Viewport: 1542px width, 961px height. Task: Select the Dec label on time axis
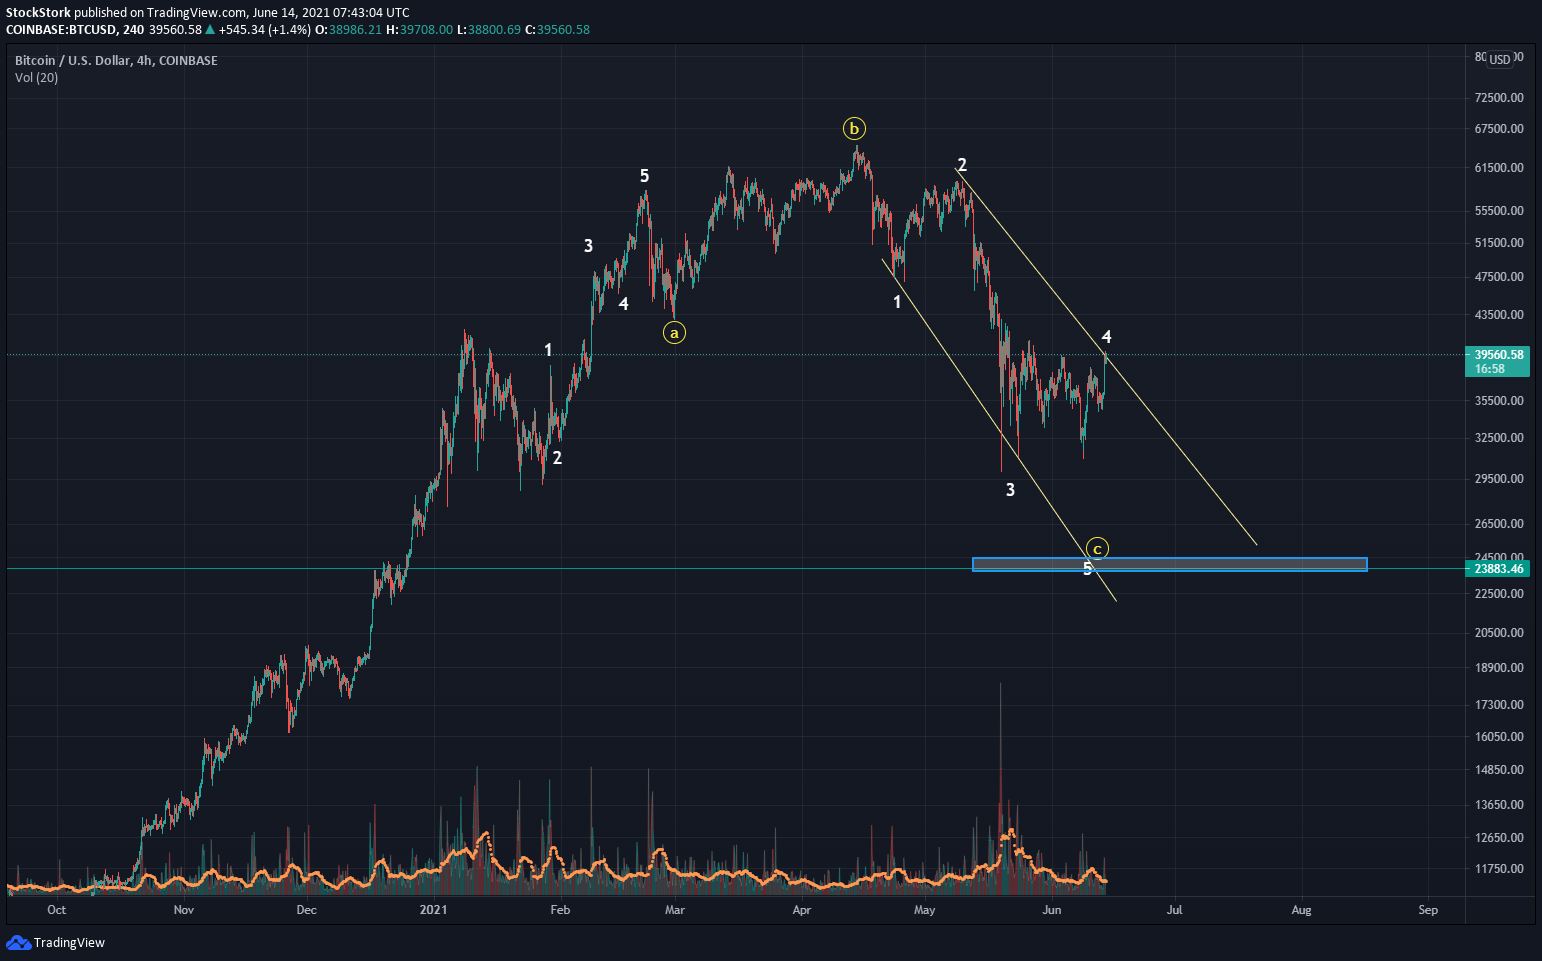coord(306,910)
